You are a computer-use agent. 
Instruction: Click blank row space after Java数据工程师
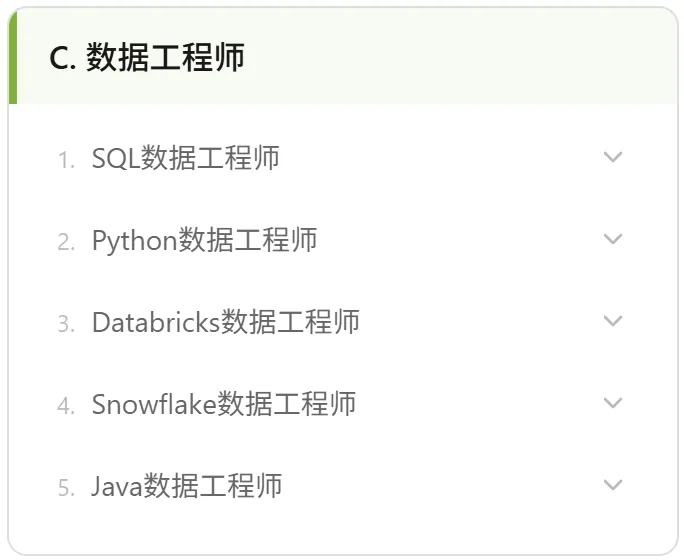(x=441, y=486)
